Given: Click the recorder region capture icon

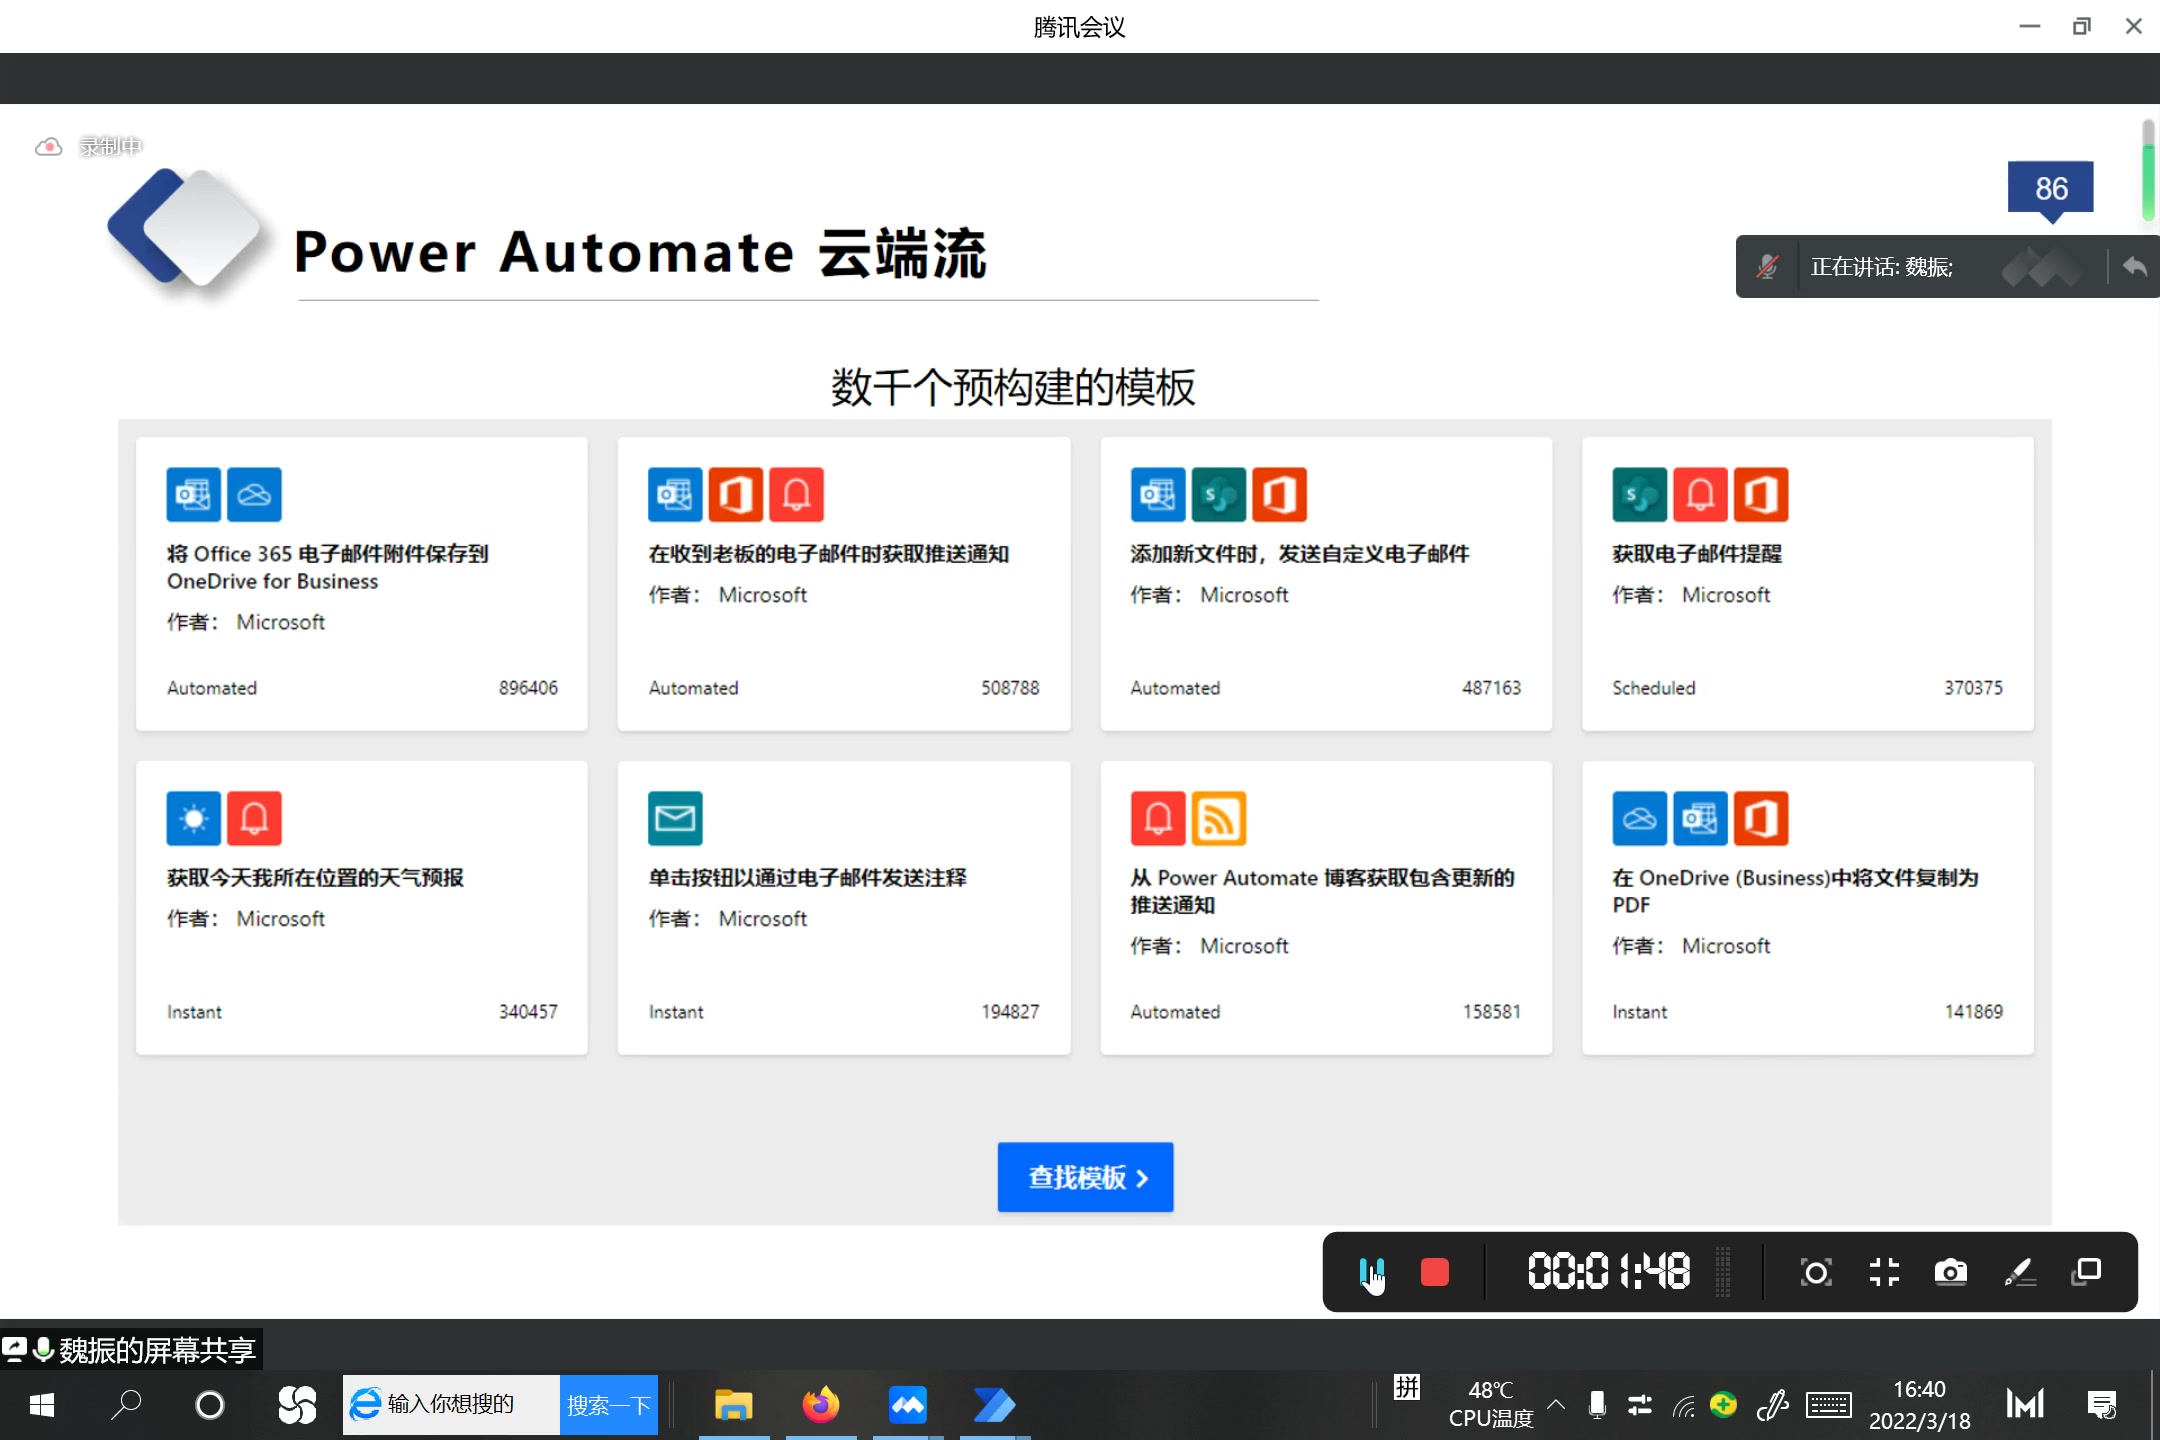Looking at the screenshot, I should 1816,1272.
